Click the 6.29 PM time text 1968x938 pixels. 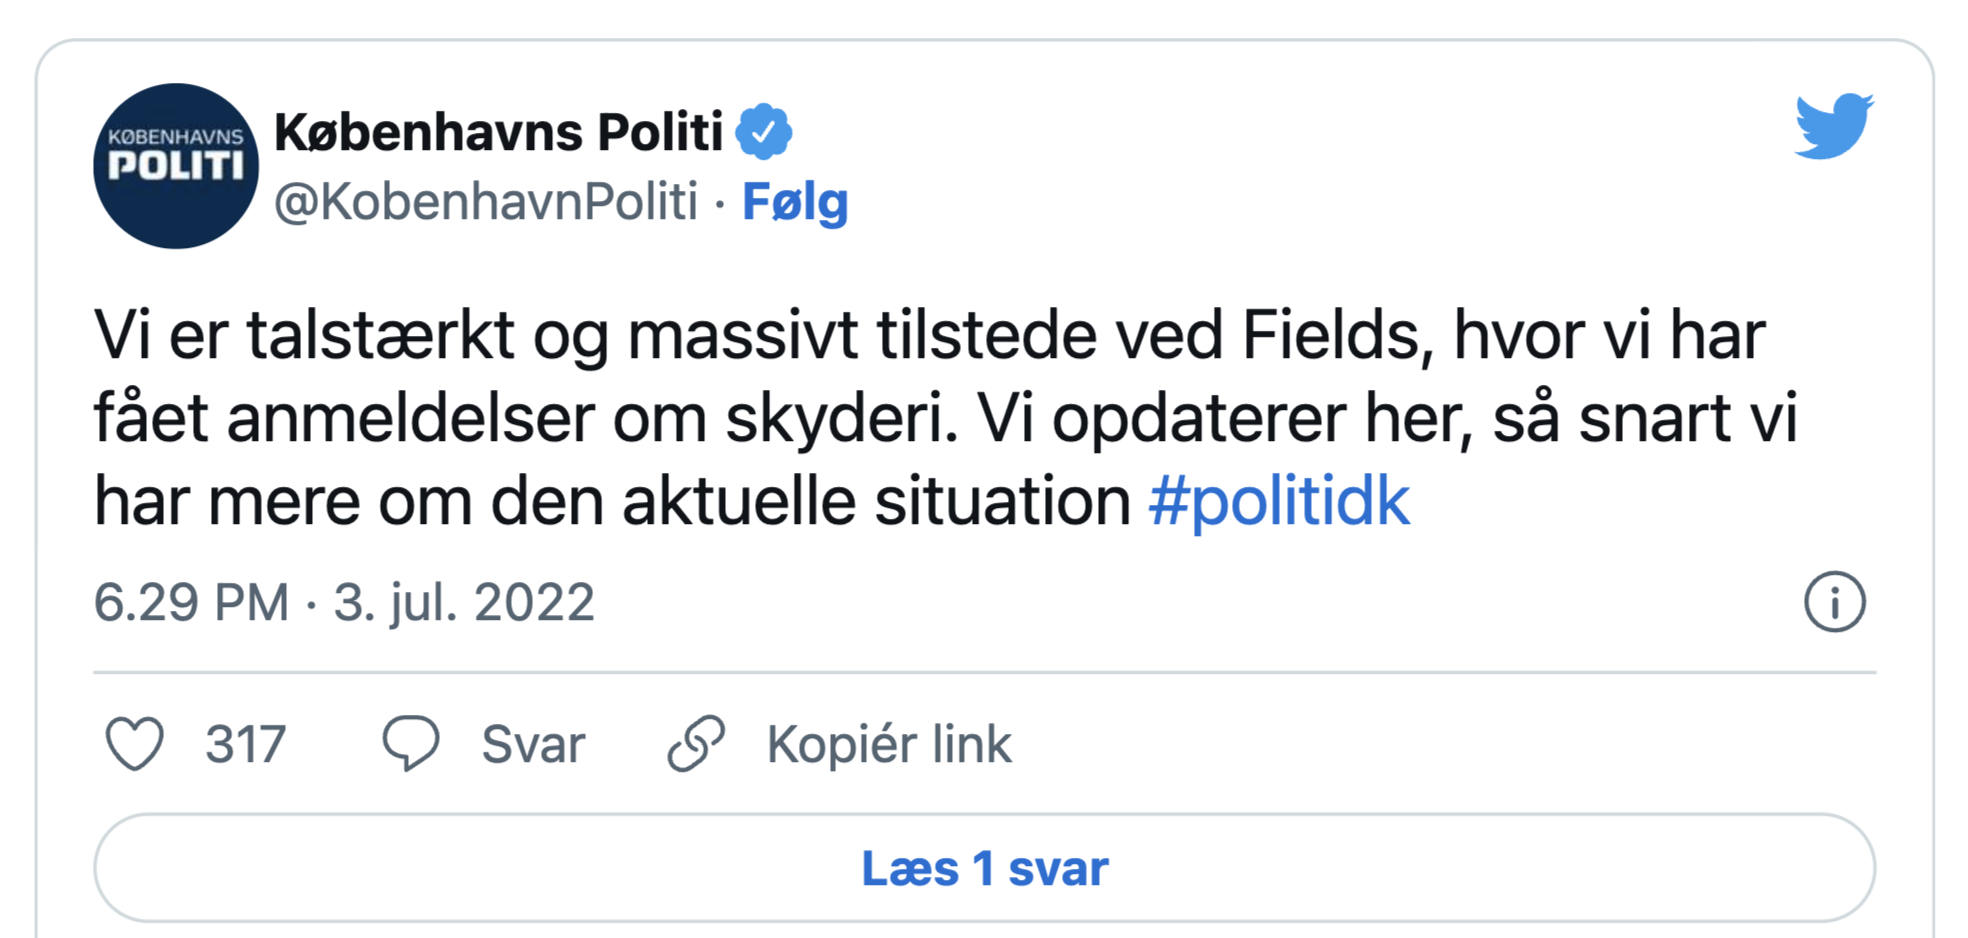point(191,603)
